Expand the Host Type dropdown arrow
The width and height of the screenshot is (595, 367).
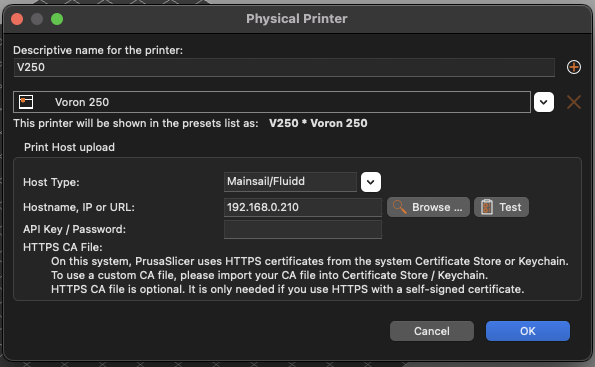[371, 182]
